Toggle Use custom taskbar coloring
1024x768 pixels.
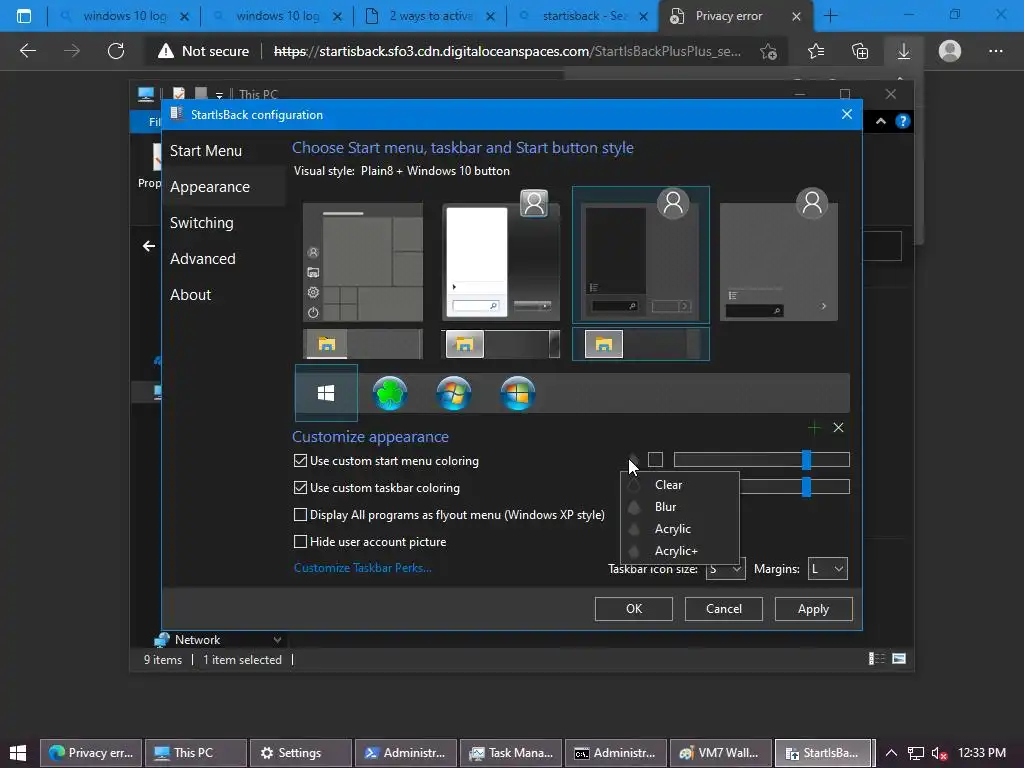(377, 488)
